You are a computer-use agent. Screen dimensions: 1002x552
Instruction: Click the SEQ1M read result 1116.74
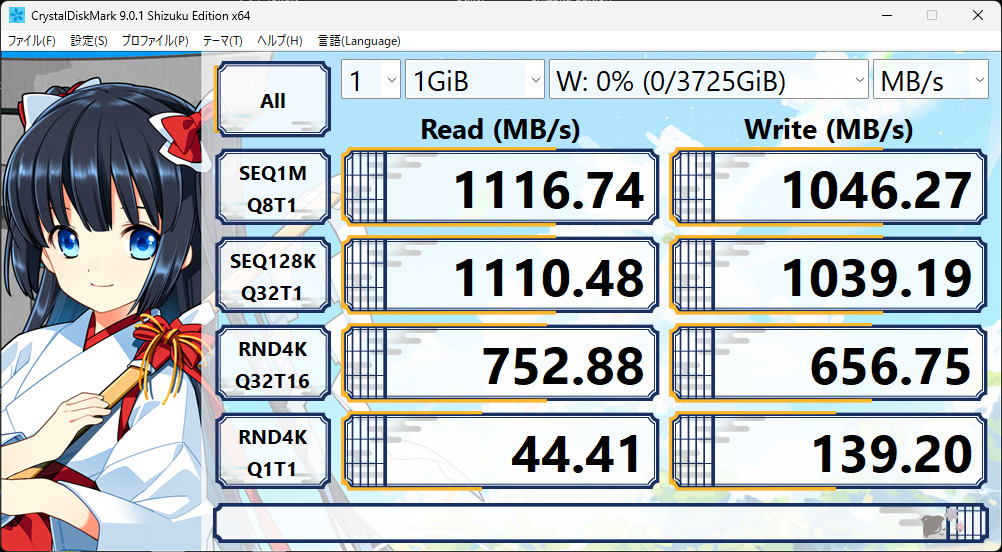(500, 189)
